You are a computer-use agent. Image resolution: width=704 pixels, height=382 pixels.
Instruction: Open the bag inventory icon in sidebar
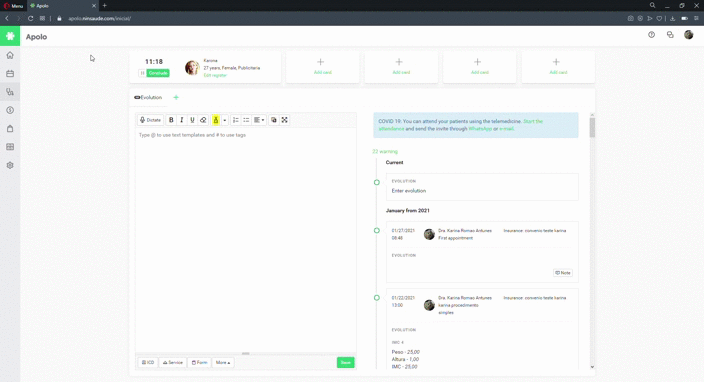click(10, 129)
